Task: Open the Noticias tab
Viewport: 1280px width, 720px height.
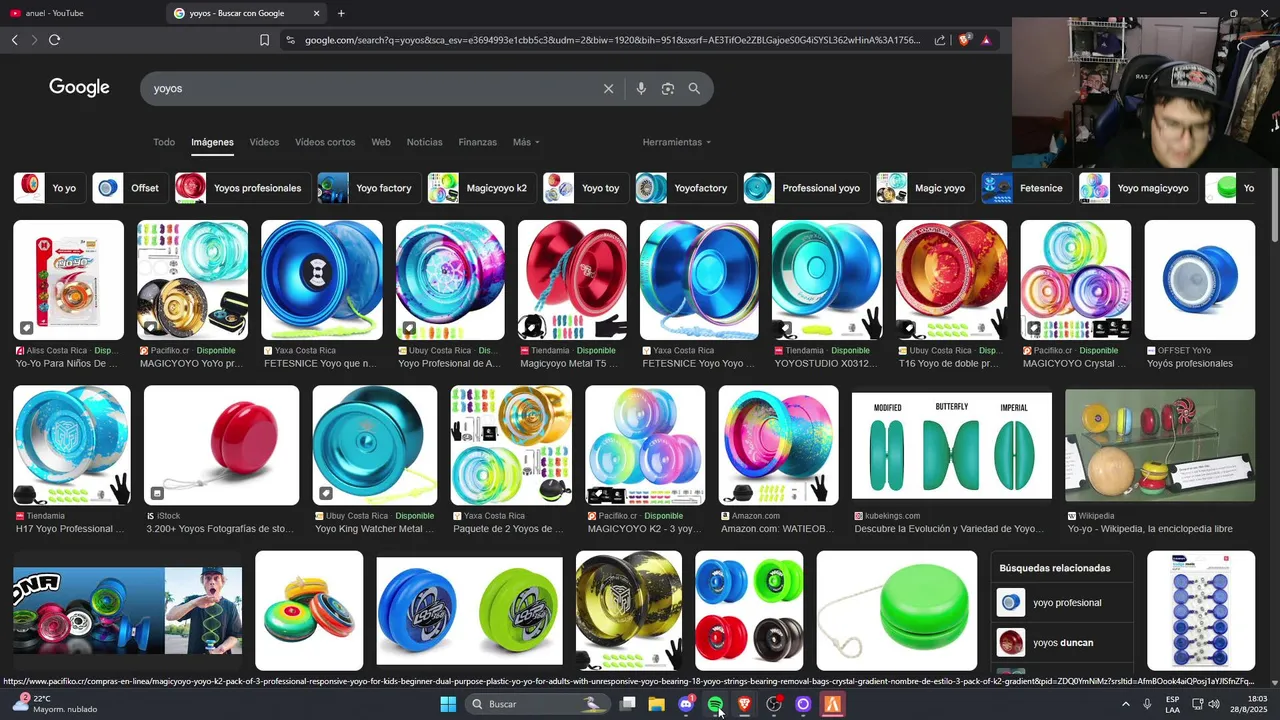Action: point(424,142)
